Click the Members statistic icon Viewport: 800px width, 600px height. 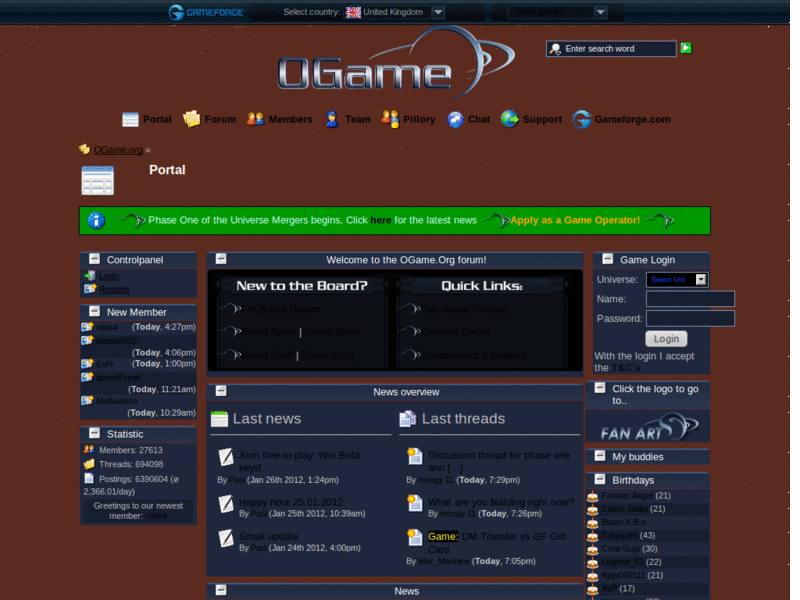click(89, 449)
